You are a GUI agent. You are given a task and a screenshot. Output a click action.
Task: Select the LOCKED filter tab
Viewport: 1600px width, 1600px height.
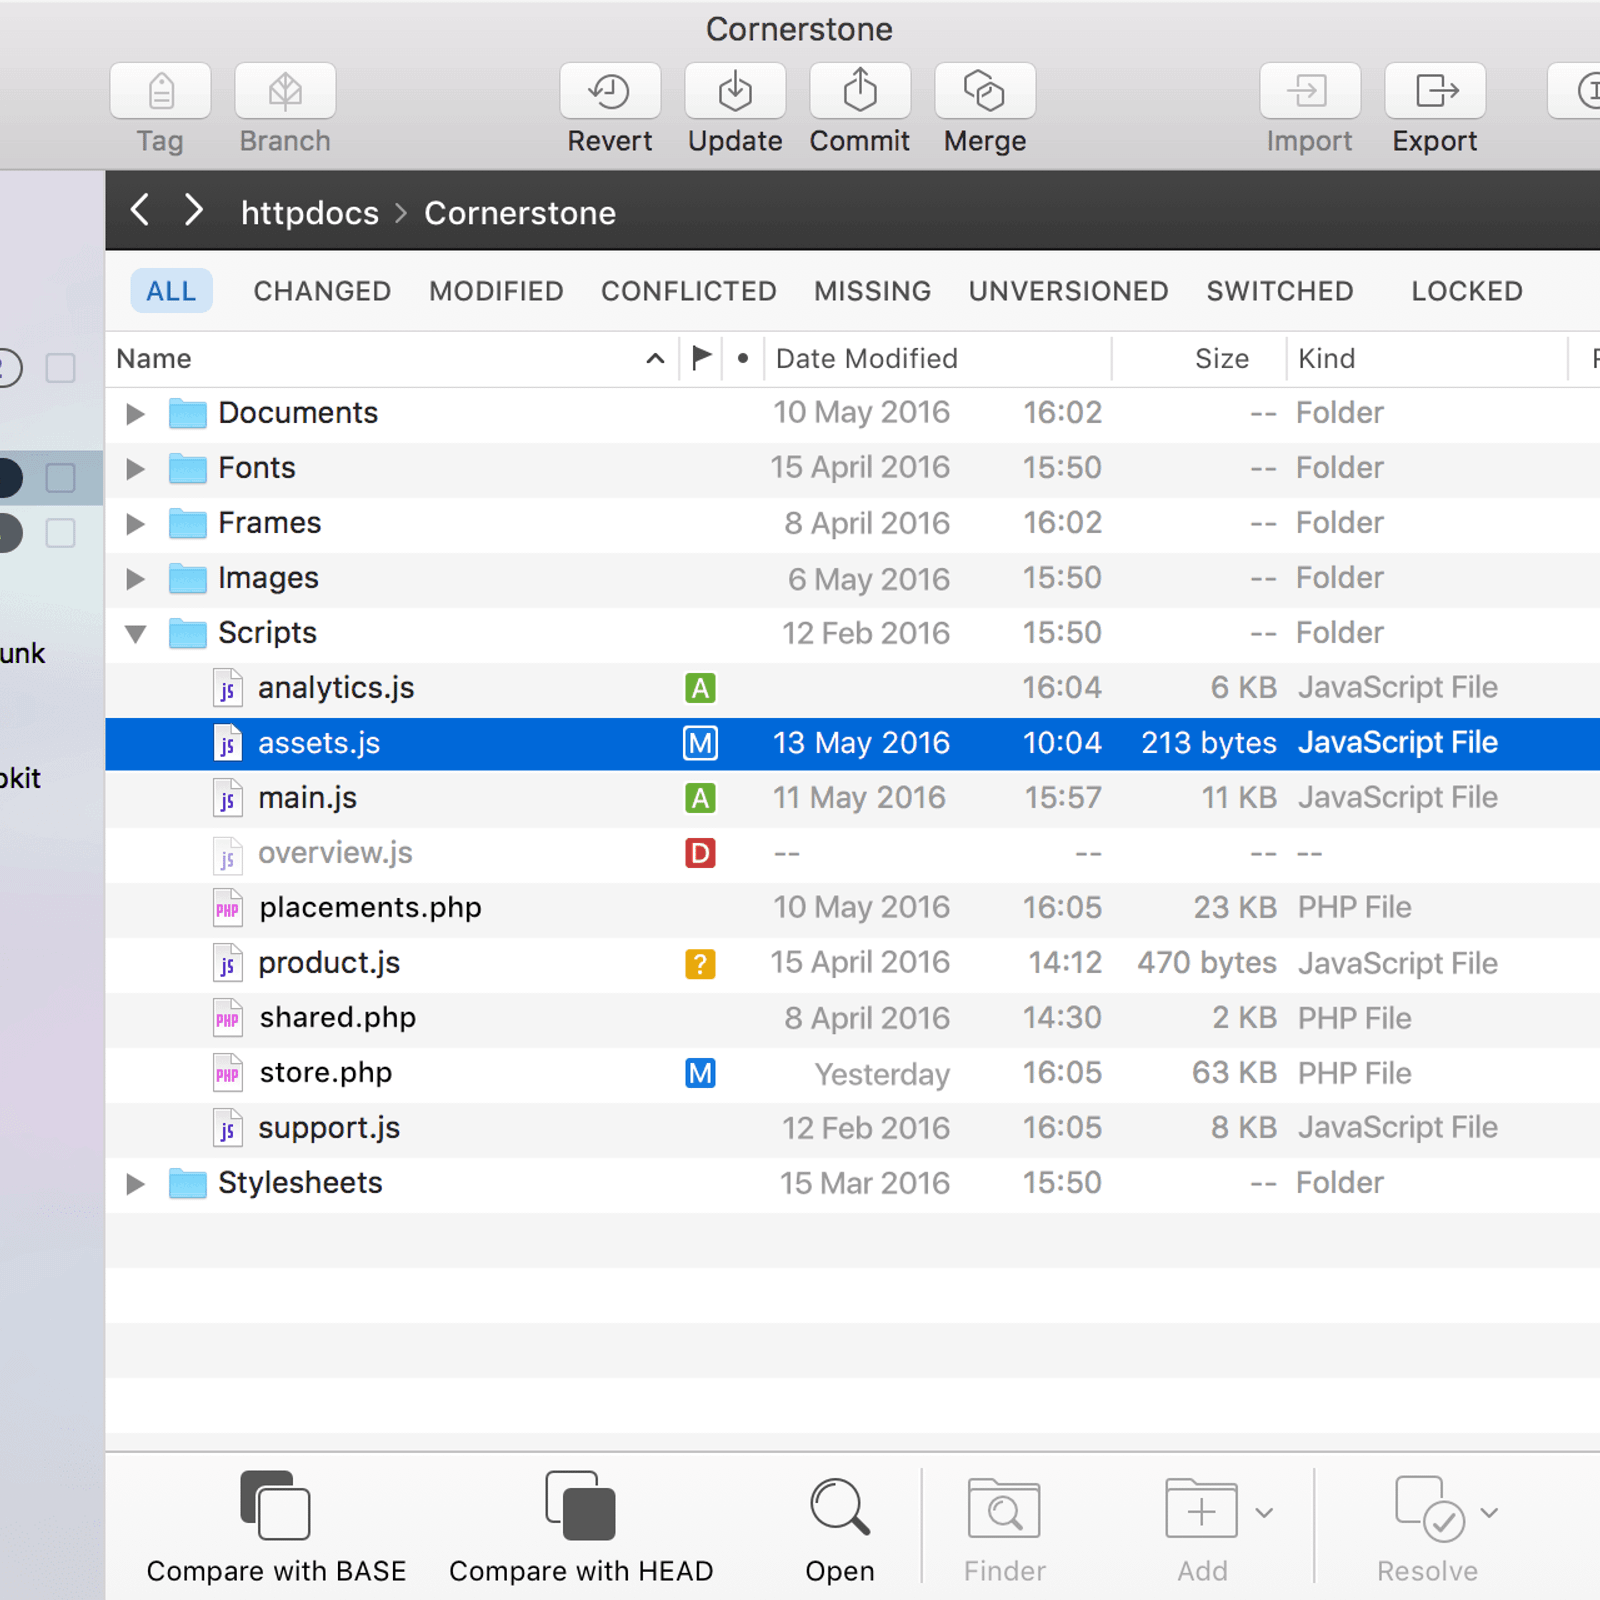(1467, 291)
